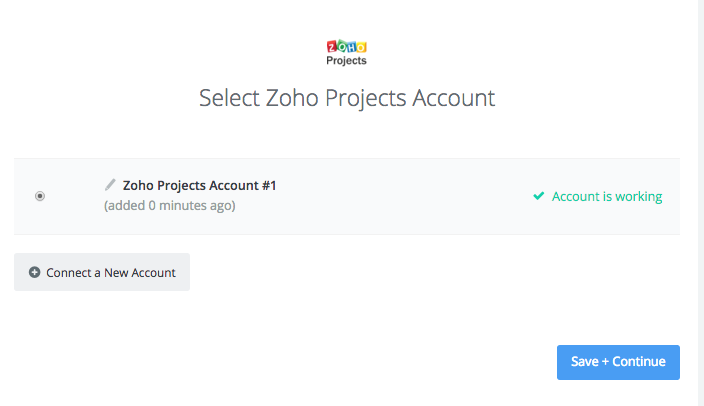Click the added 0 minutes ago label
This screenshot has width=704, height=406.
[170, 206]
